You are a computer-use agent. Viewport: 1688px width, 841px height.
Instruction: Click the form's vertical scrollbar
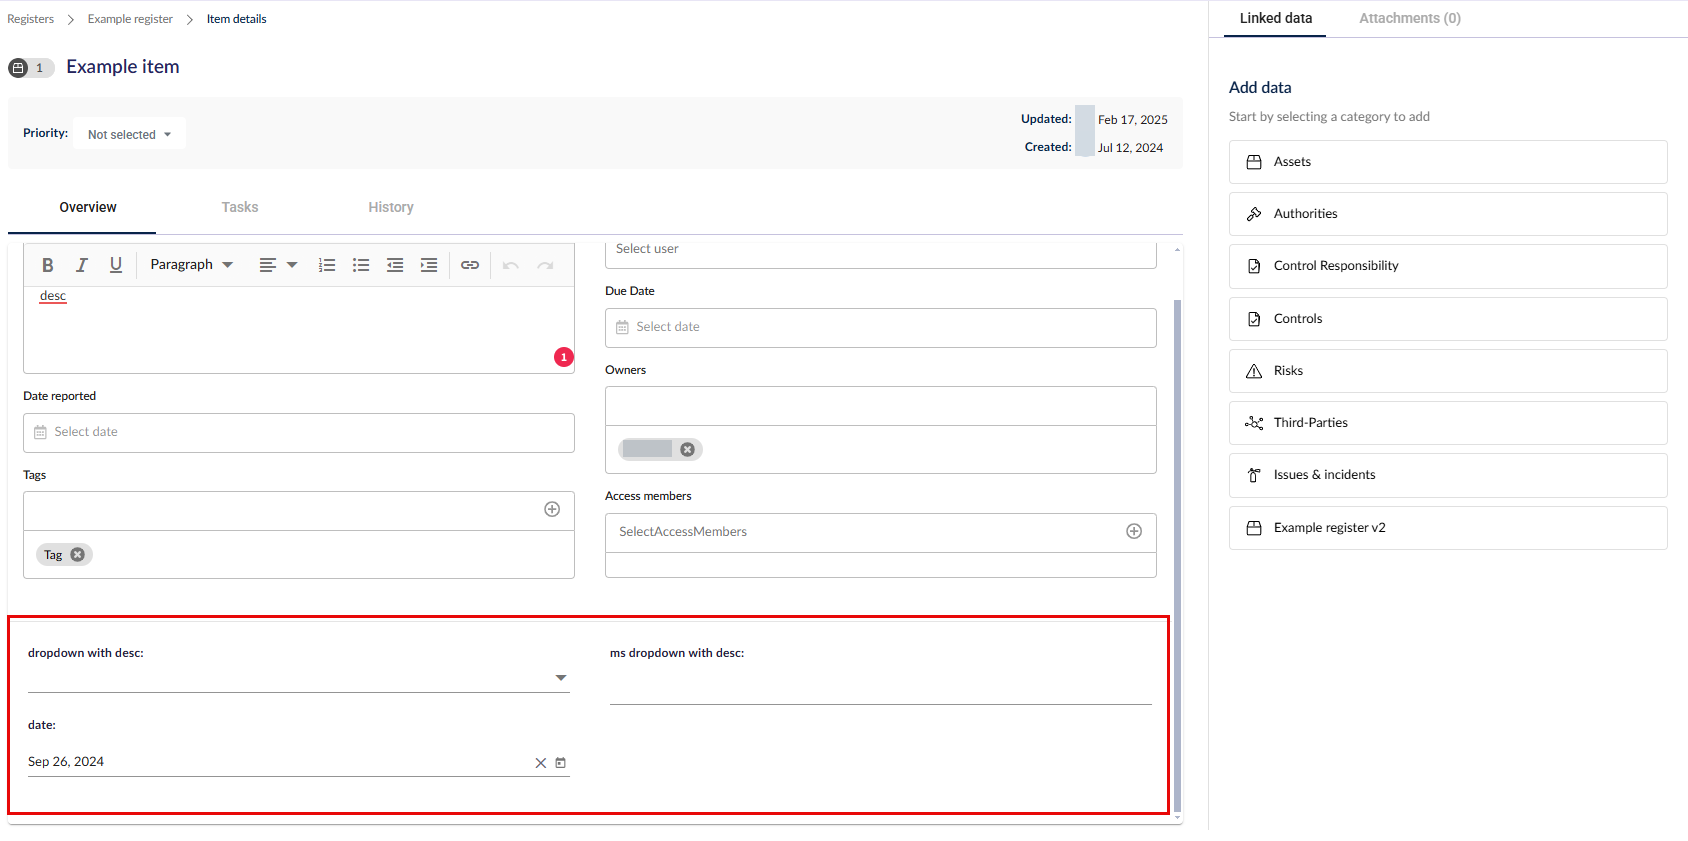tap(1177, 555)
